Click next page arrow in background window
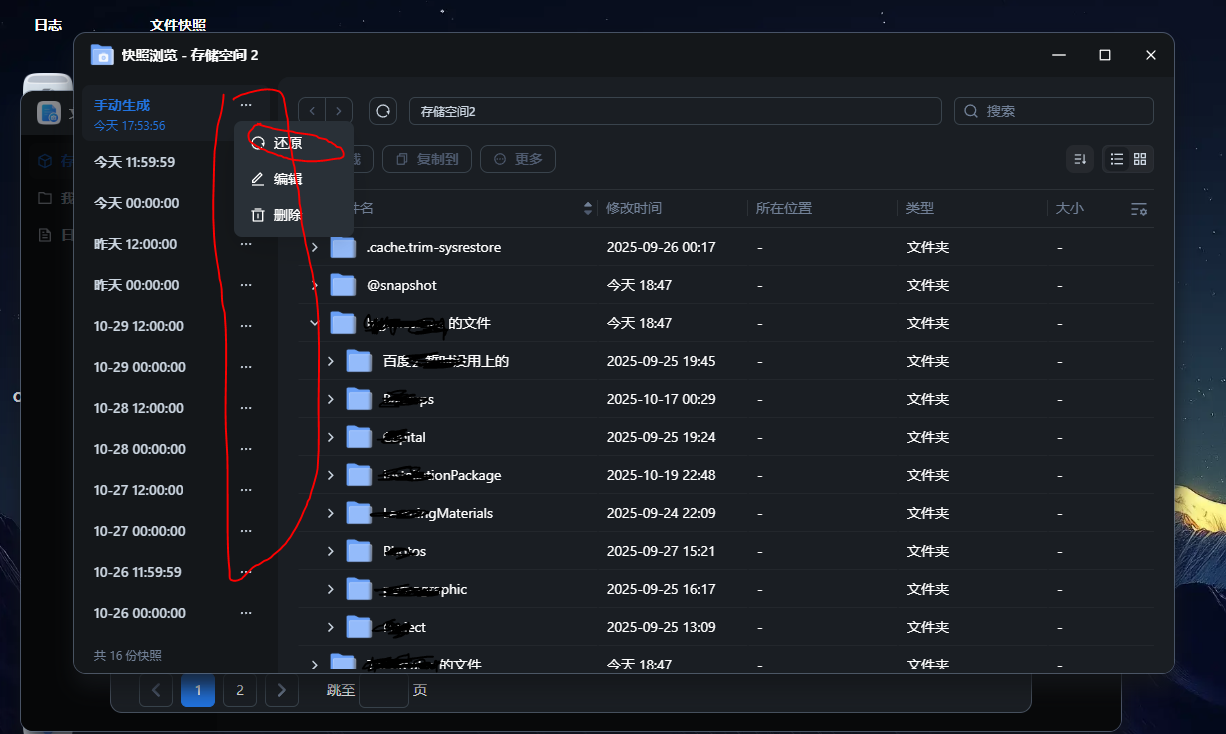The height and width of the screenshot is (734, 1226). tap(282, 689)
